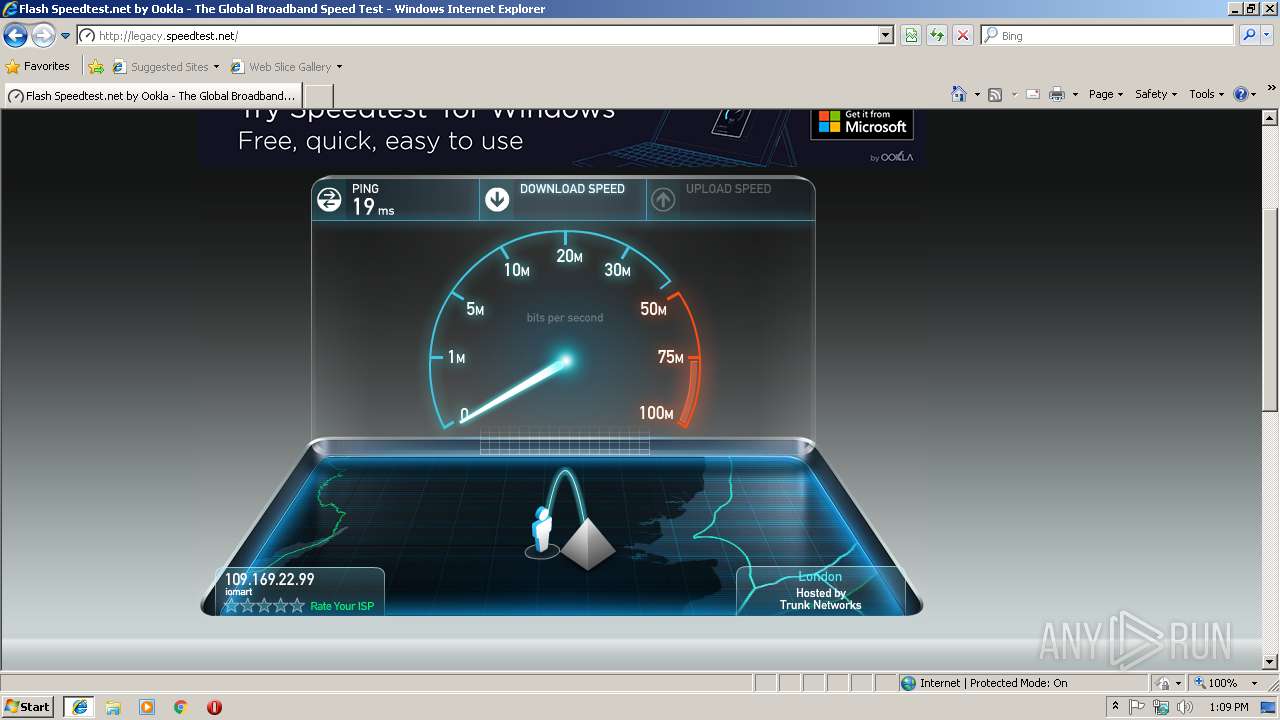Open a new blank tab

click(318, 96)
